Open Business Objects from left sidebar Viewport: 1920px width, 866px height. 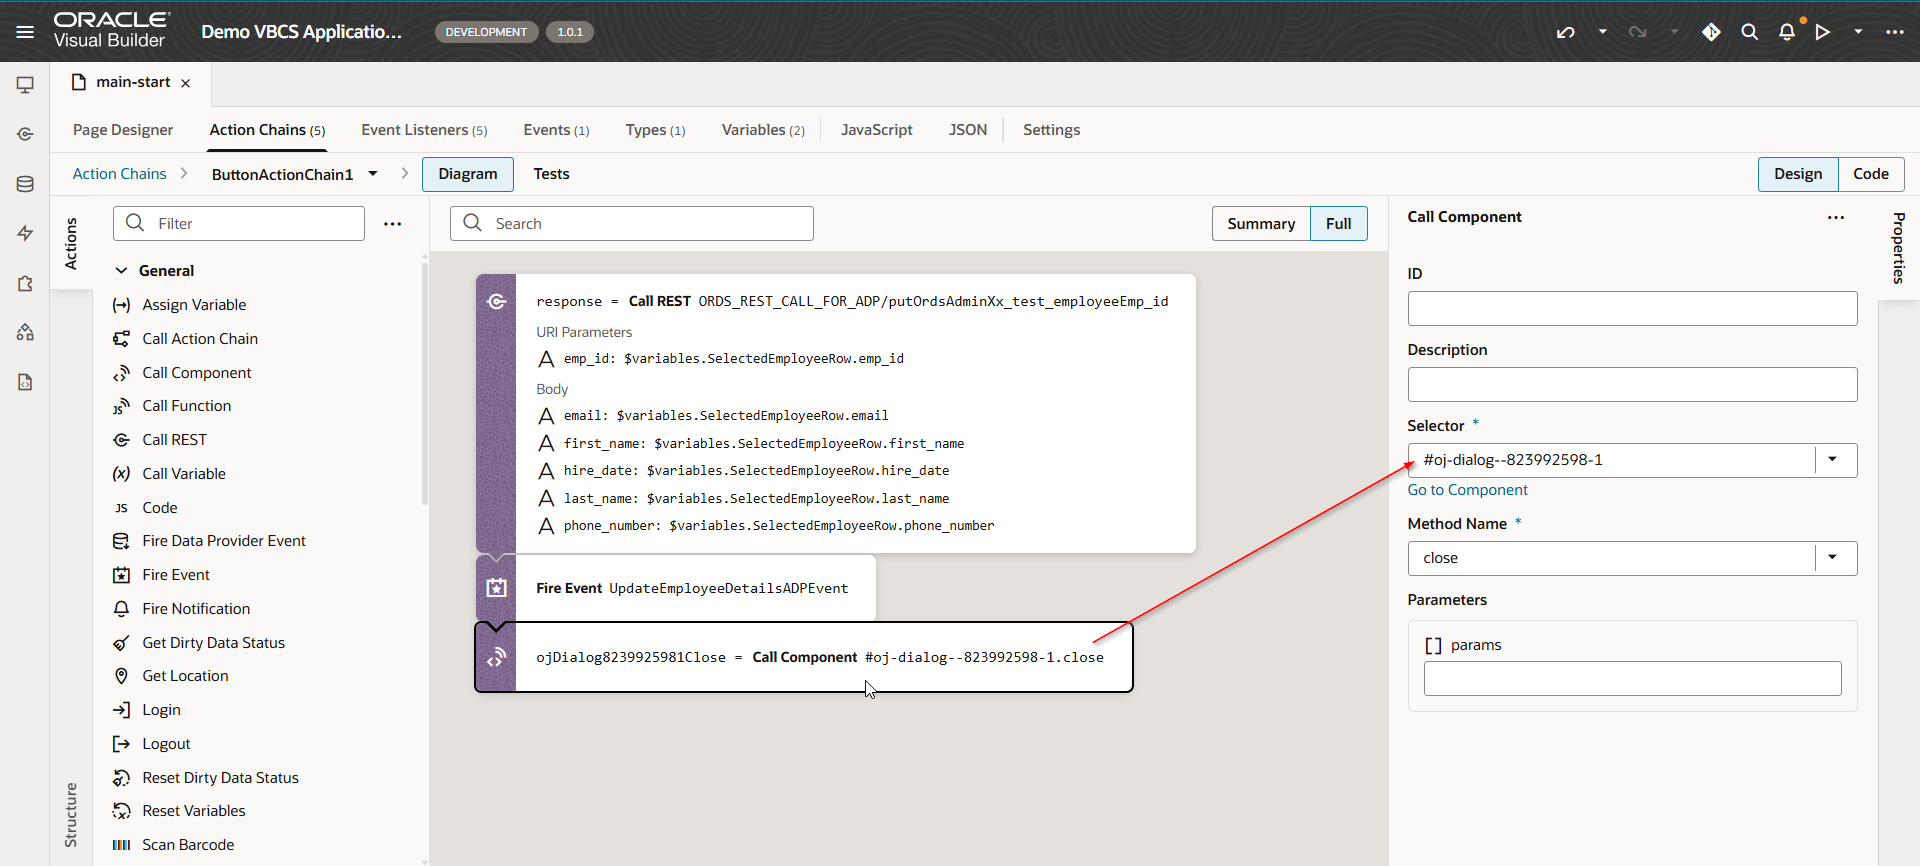point(25,184)
